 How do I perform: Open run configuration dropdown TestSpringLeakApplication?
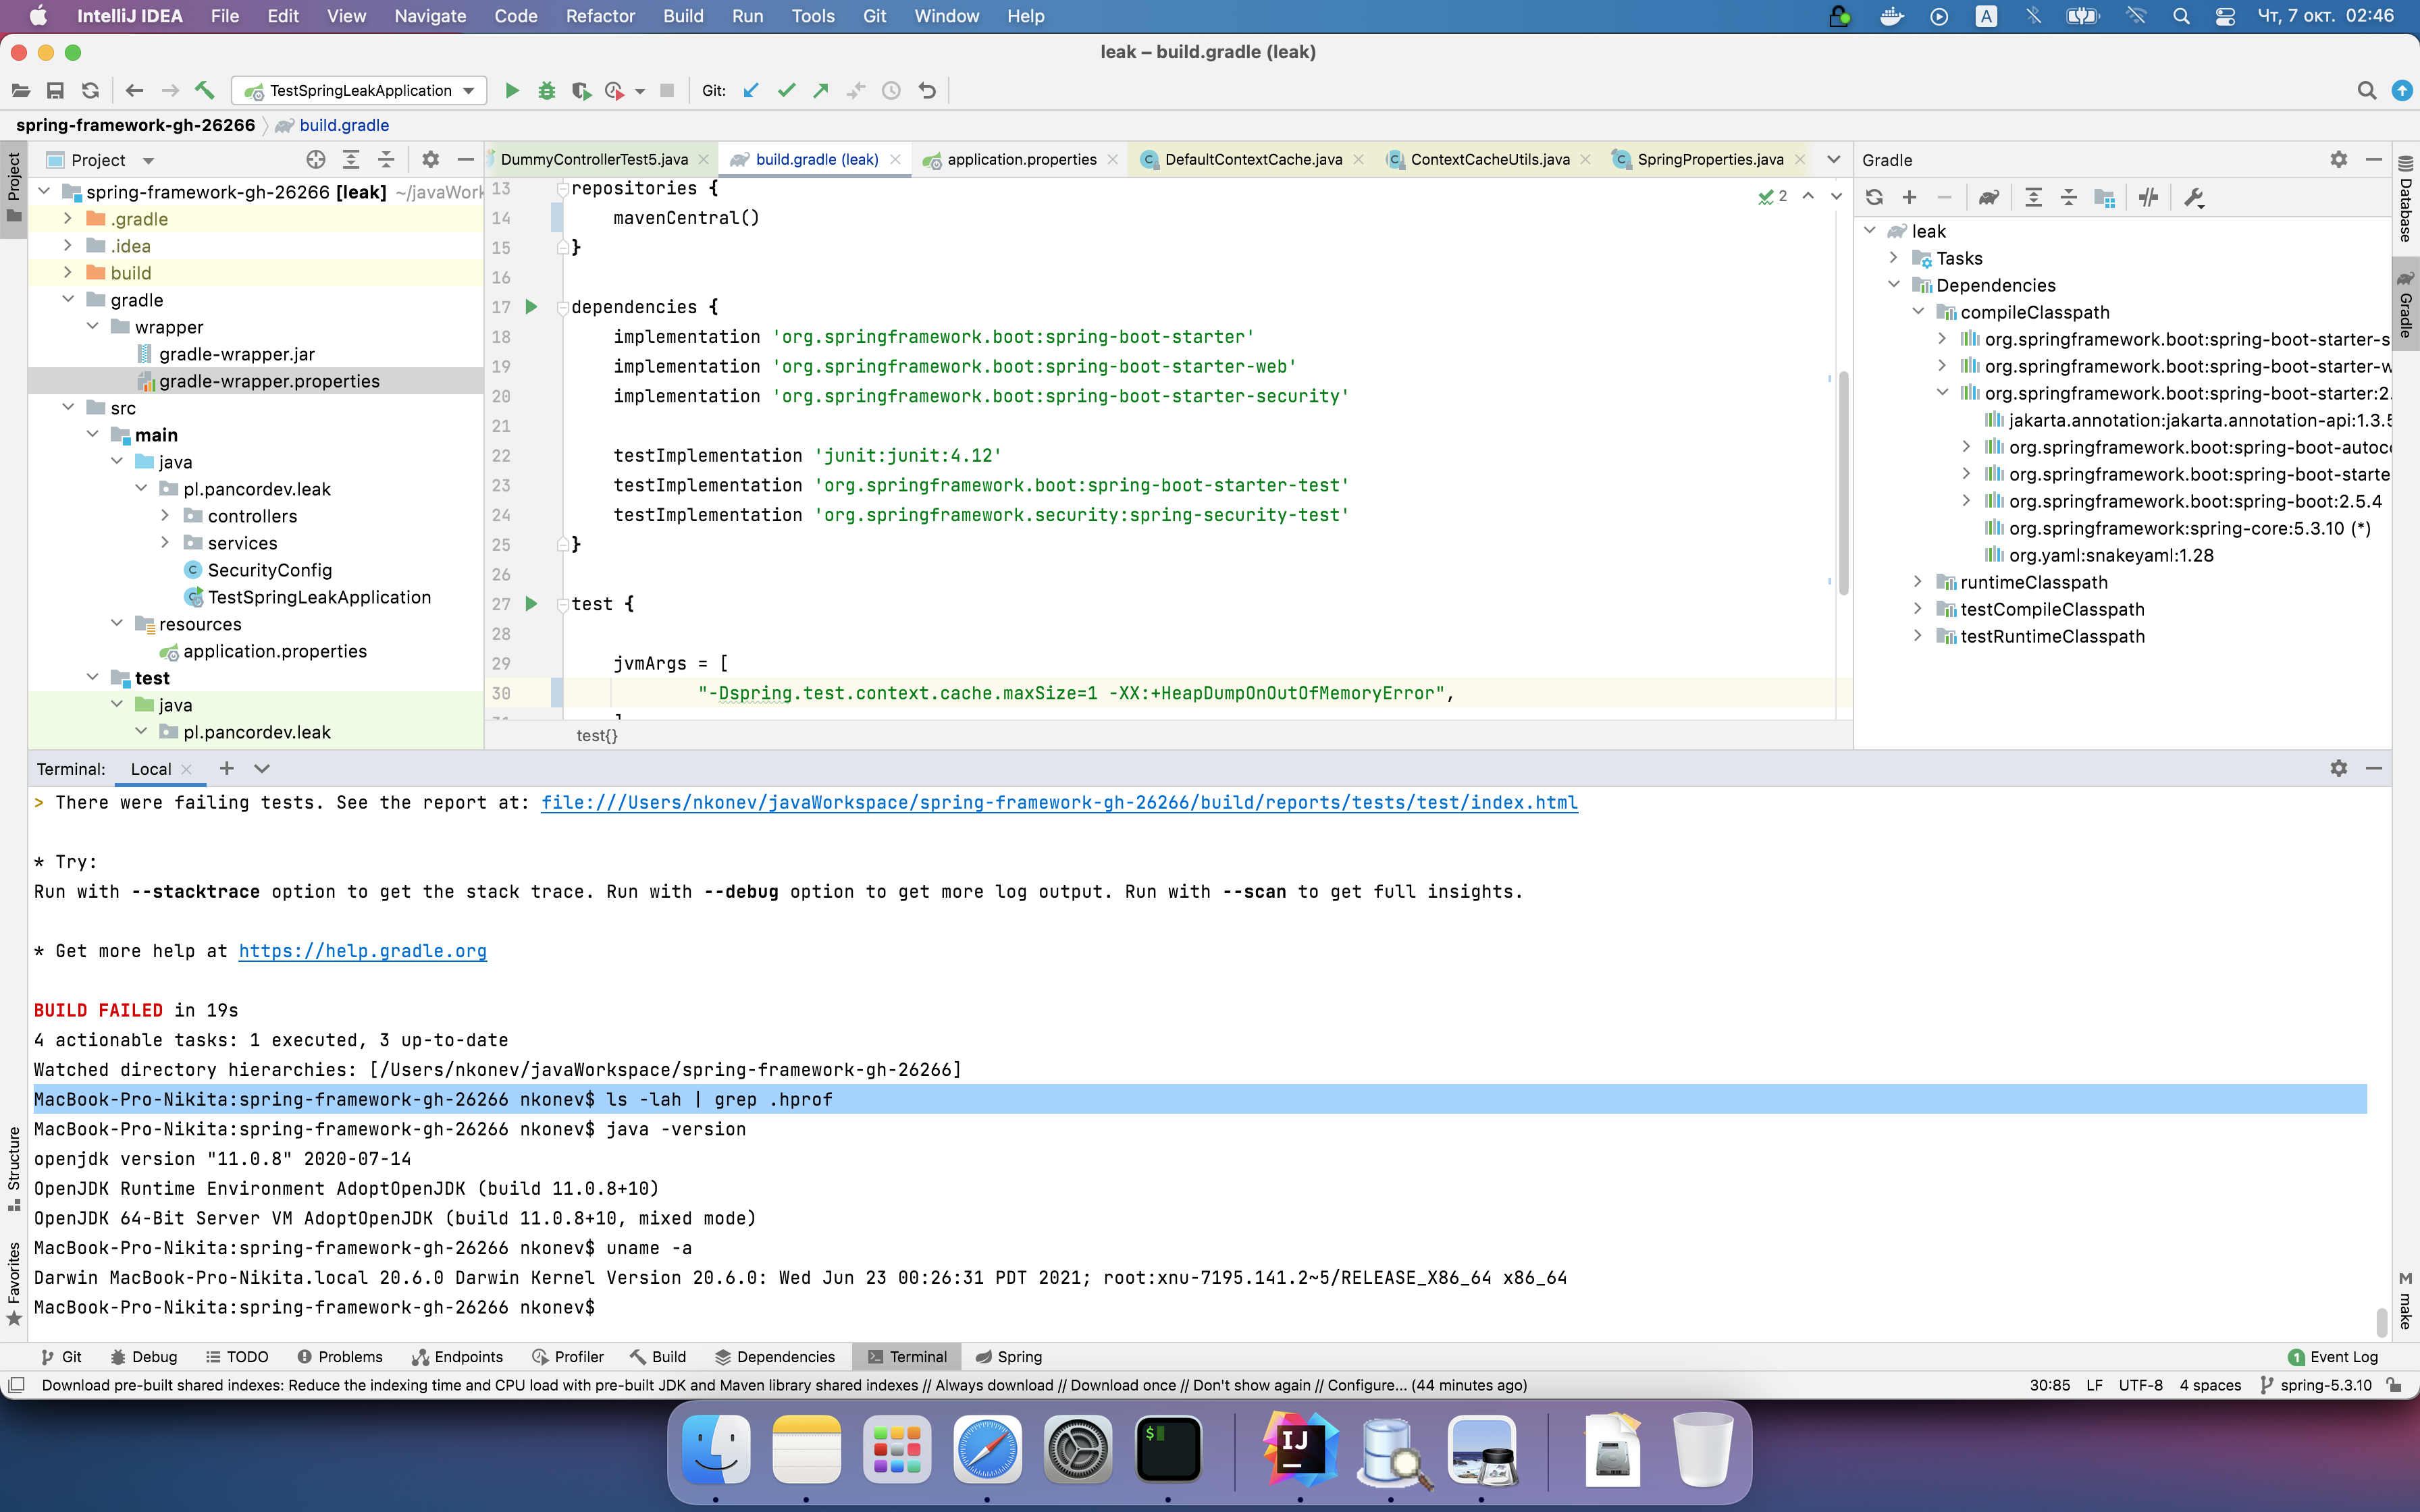[360, 91]
